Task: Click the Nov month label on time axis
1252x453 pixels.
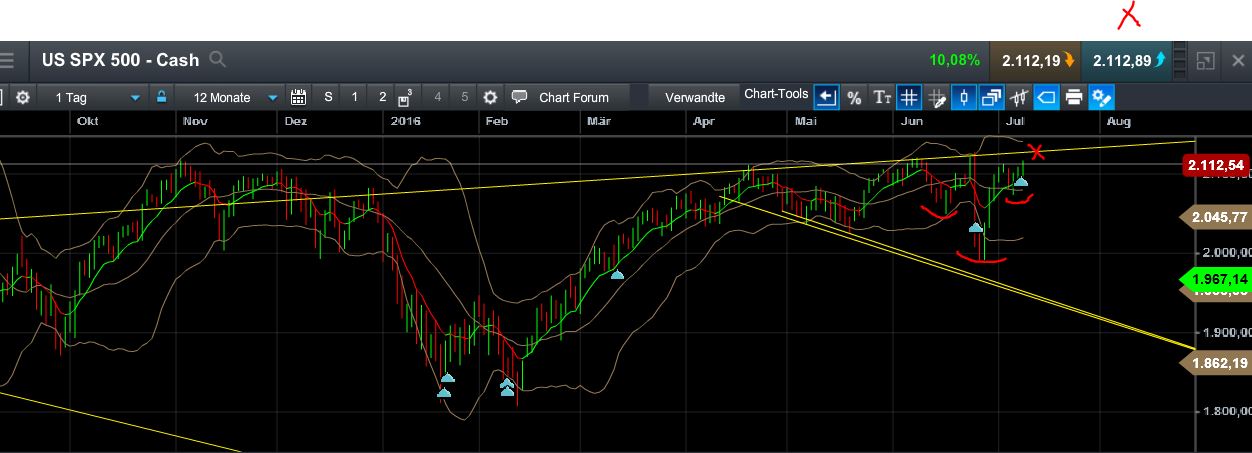Action: pyautogui.click(x=194, y=121)
